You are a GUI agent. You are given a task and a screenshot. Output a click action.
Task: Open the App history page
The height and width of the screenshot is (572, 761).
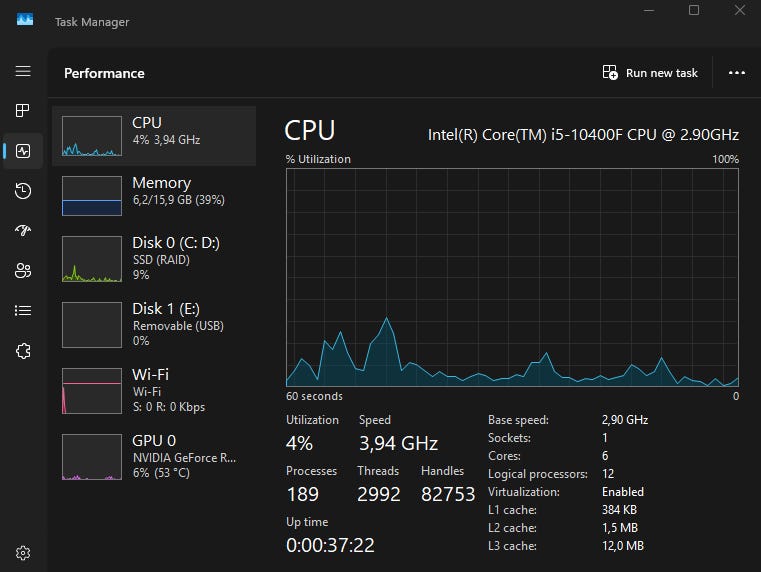pos(23,191)
